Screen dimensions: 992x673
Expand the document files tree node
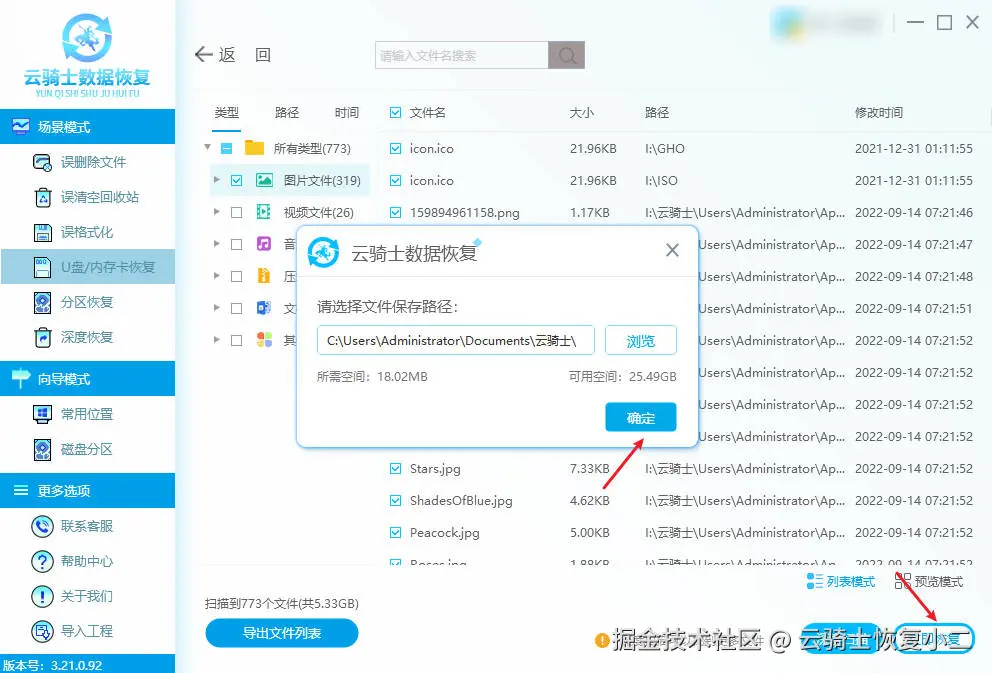click(x=216, y=308)
